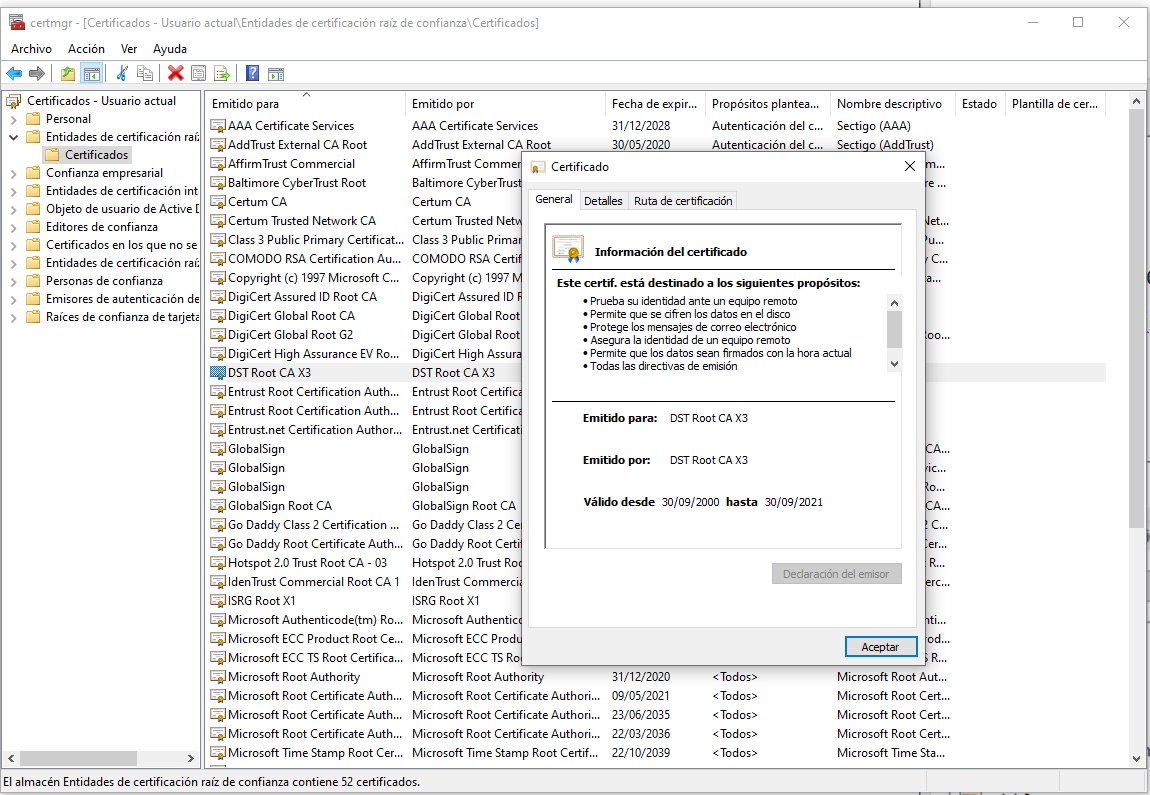Click the Export list toolbar icon
The image size is (1150, 795).
(x=222, y=73)
